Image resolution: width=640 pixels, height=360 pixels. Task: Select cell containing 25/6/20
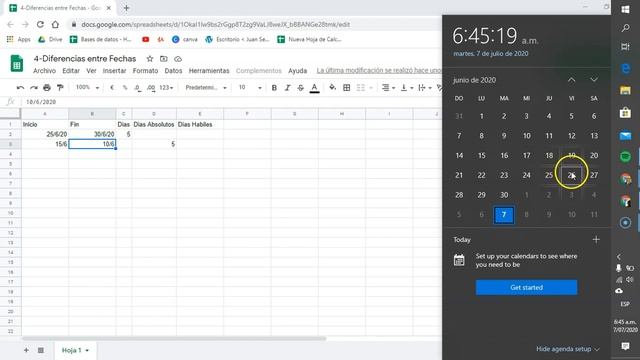(45, 134)
